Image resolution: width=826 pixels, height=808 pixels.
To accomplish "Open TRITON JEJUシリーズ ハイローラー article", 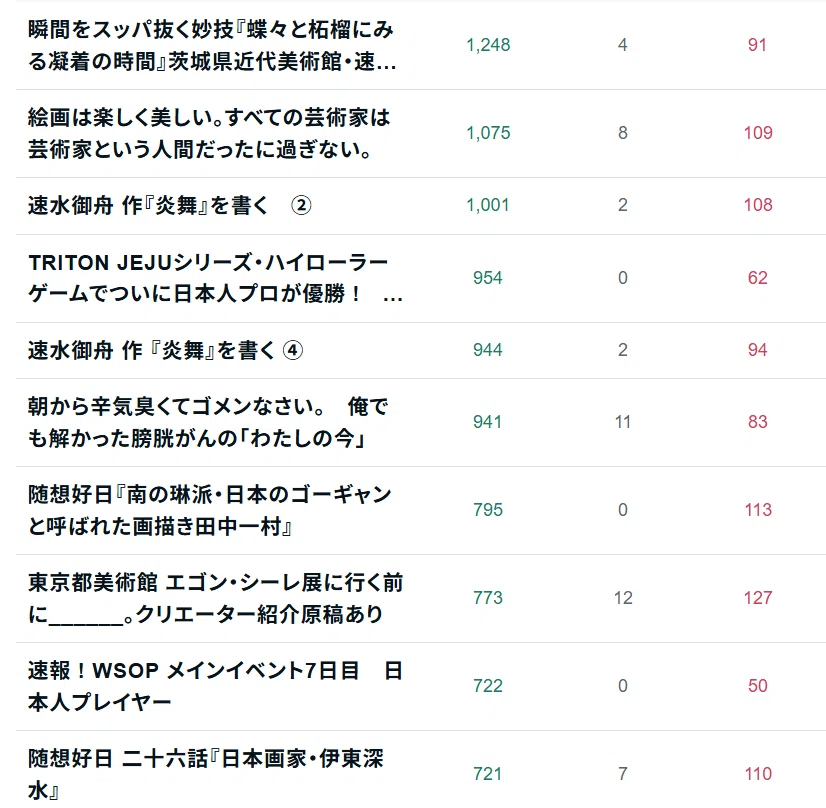I will point(215,278).
